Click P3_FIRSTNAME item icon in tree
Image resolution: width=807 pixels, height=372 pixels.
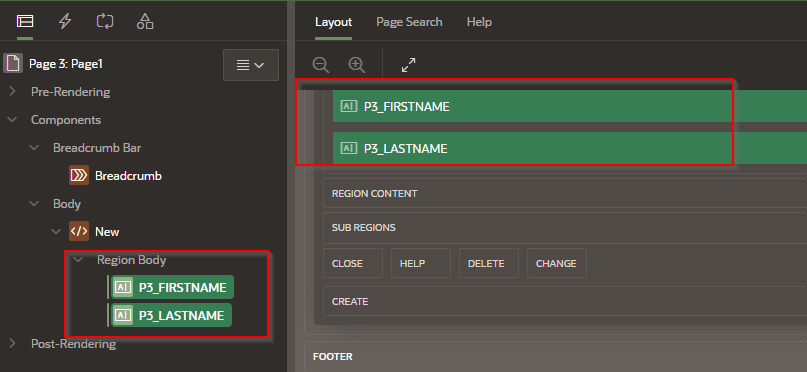coord(122,288)
